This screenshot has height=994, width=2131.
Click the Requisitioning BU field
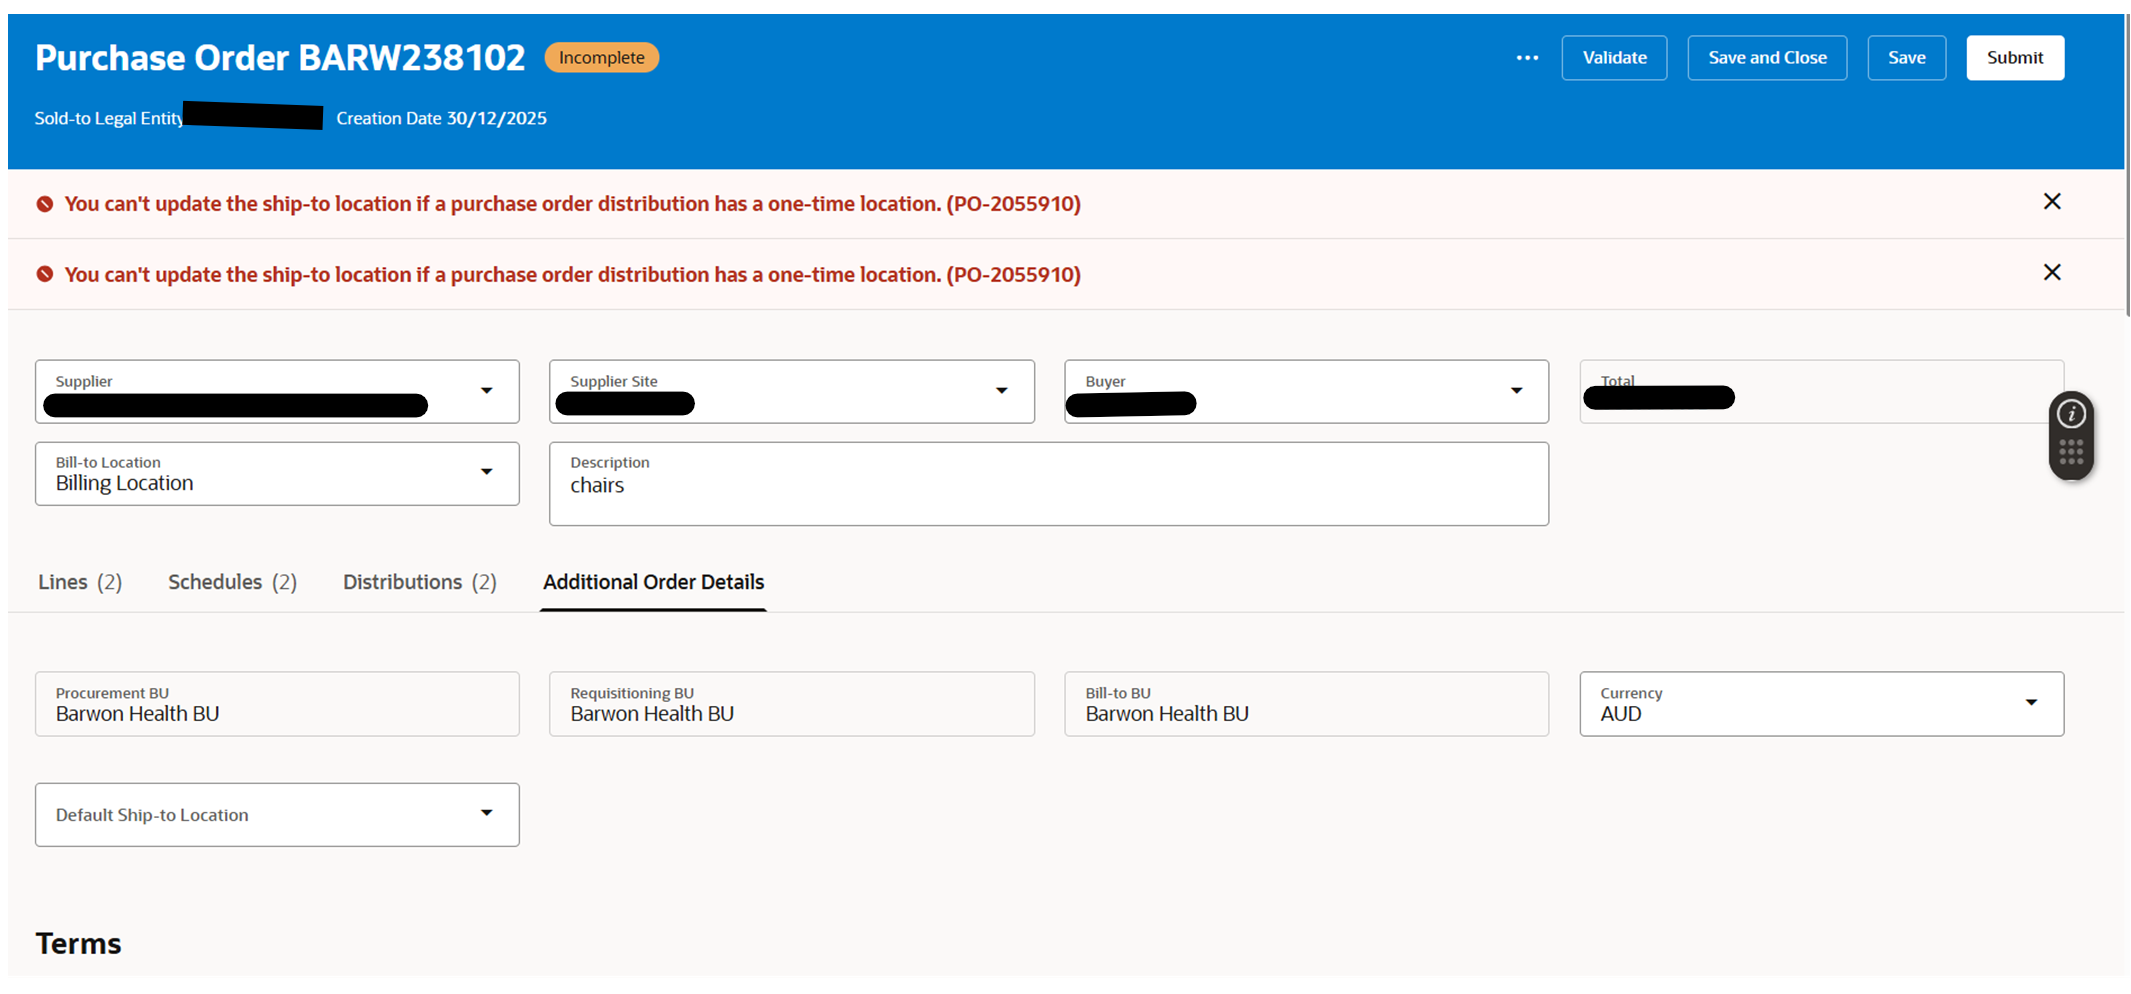(x=791, y=704)
